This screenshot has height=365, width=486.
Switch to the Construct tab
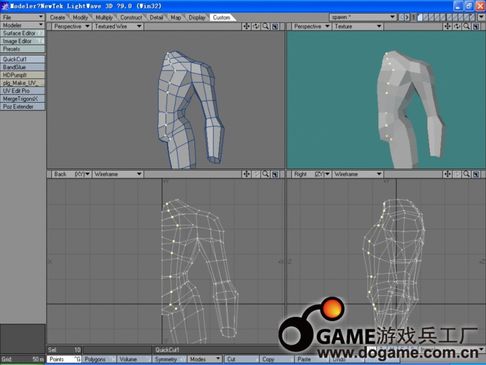point(131,17)
